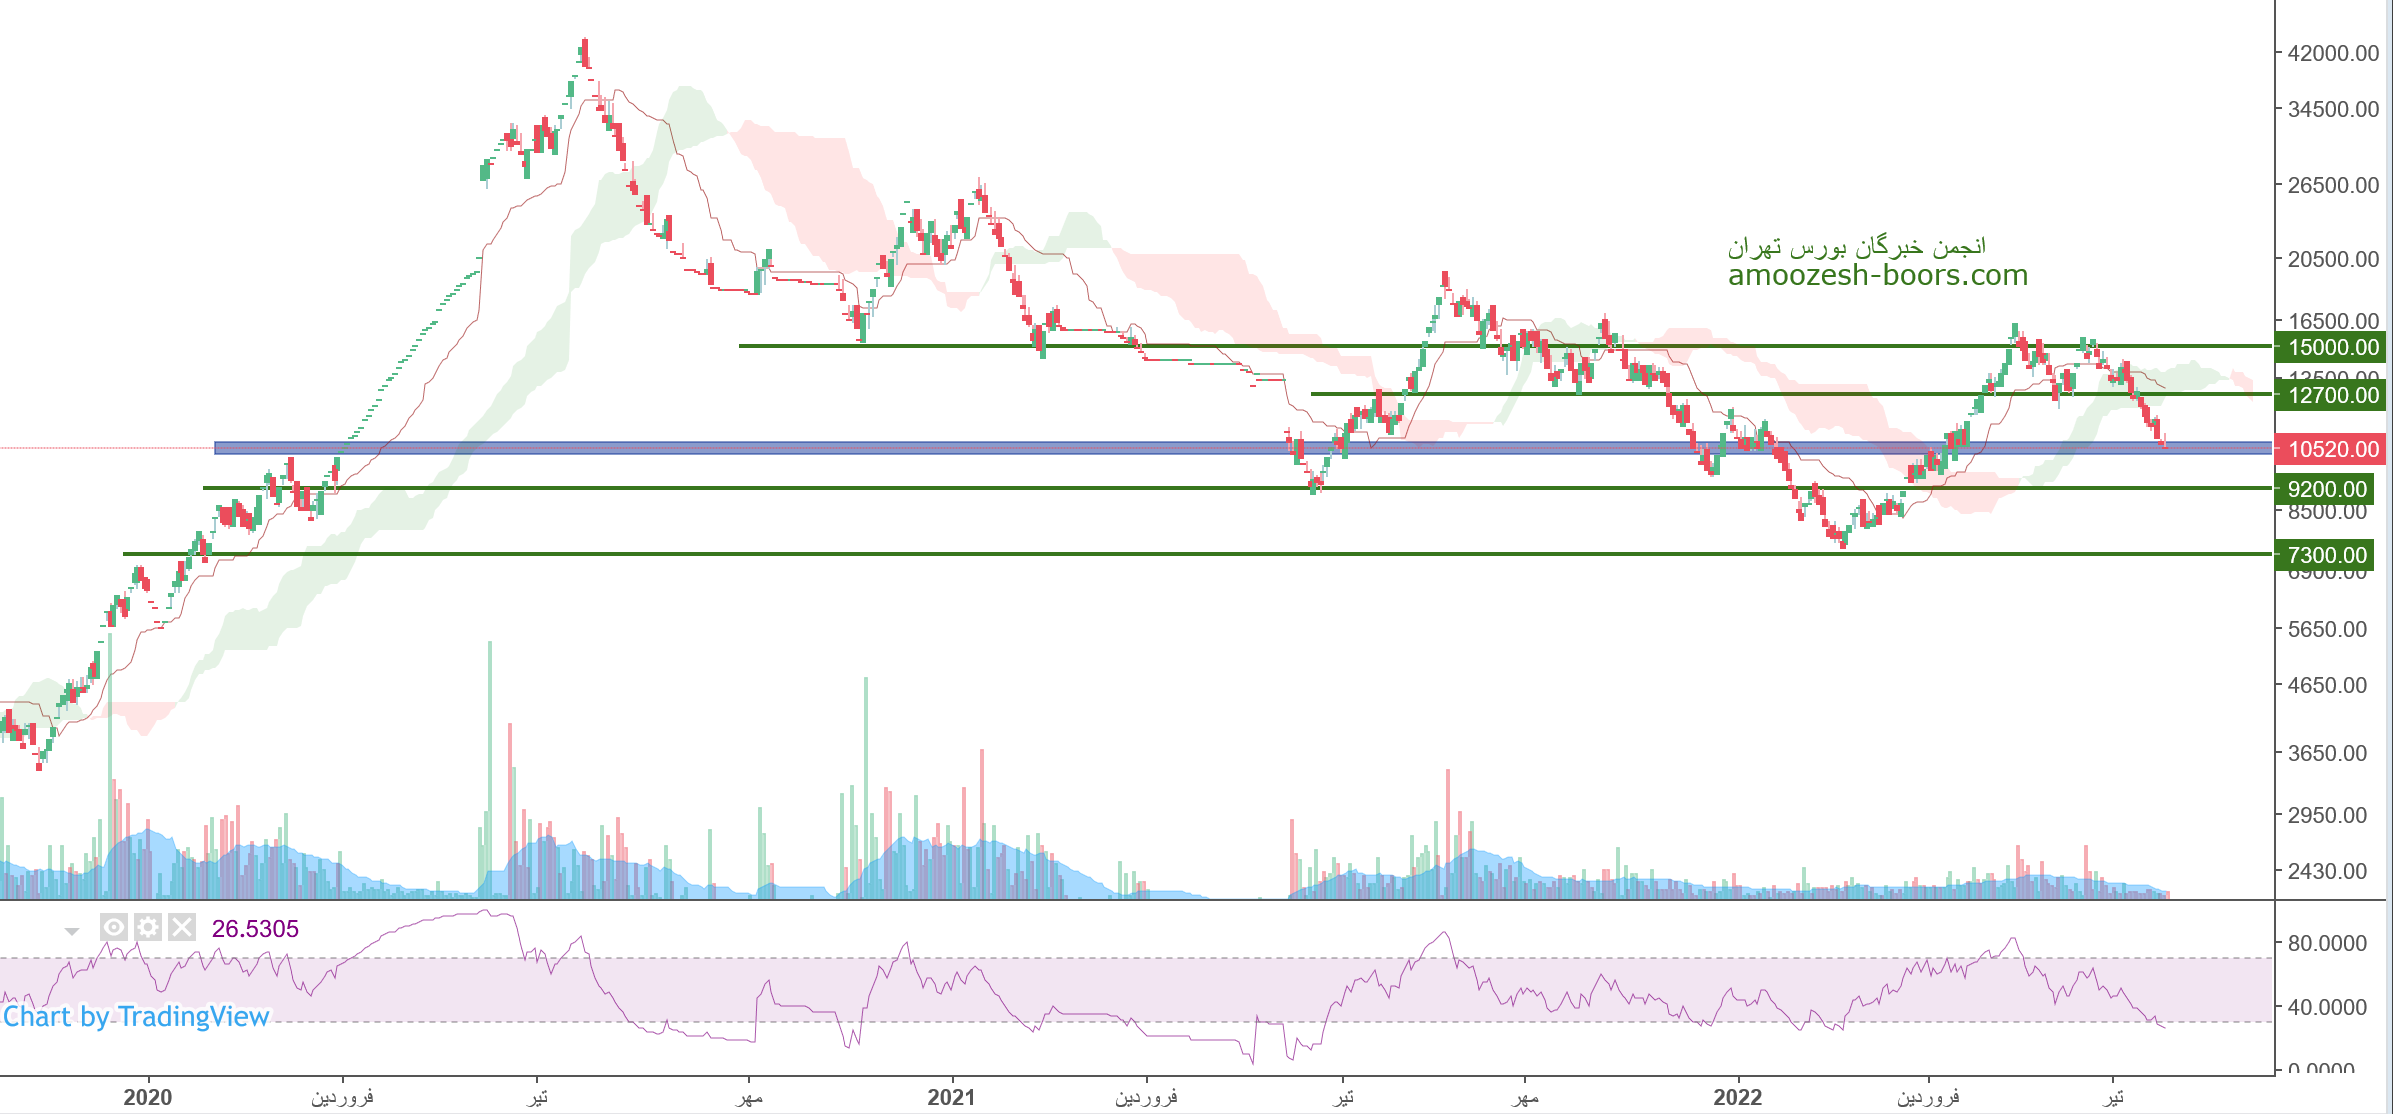Click the 2021 label on time axis
The image size is (2393, 1114).
click(x=951, y=1097)
